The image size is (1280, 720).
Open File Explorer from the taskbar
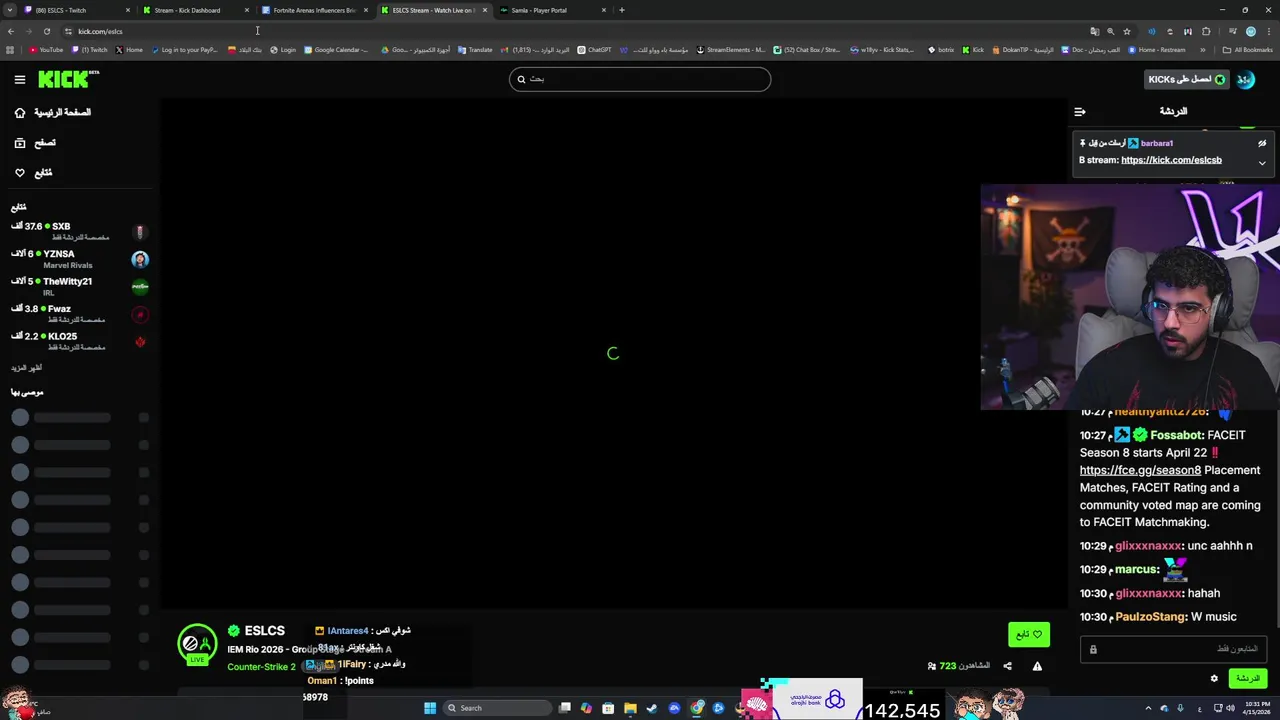(630, 708)
